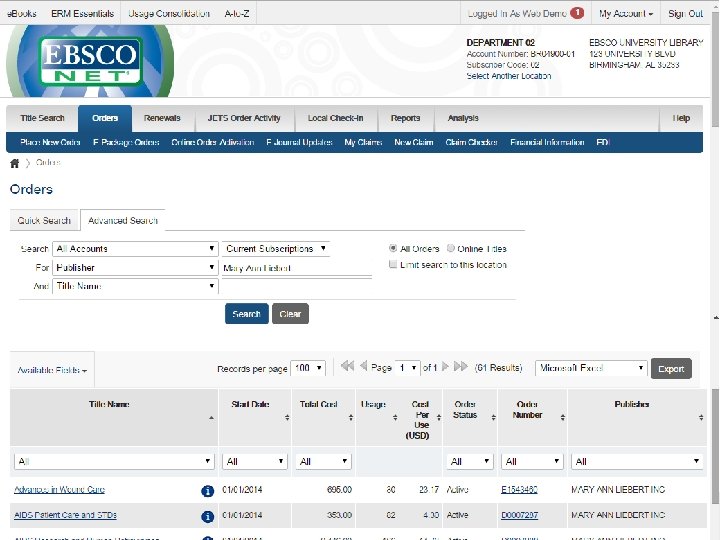Open the page number dropdown
Screen dimensions: 720x540
pos(408,368)
